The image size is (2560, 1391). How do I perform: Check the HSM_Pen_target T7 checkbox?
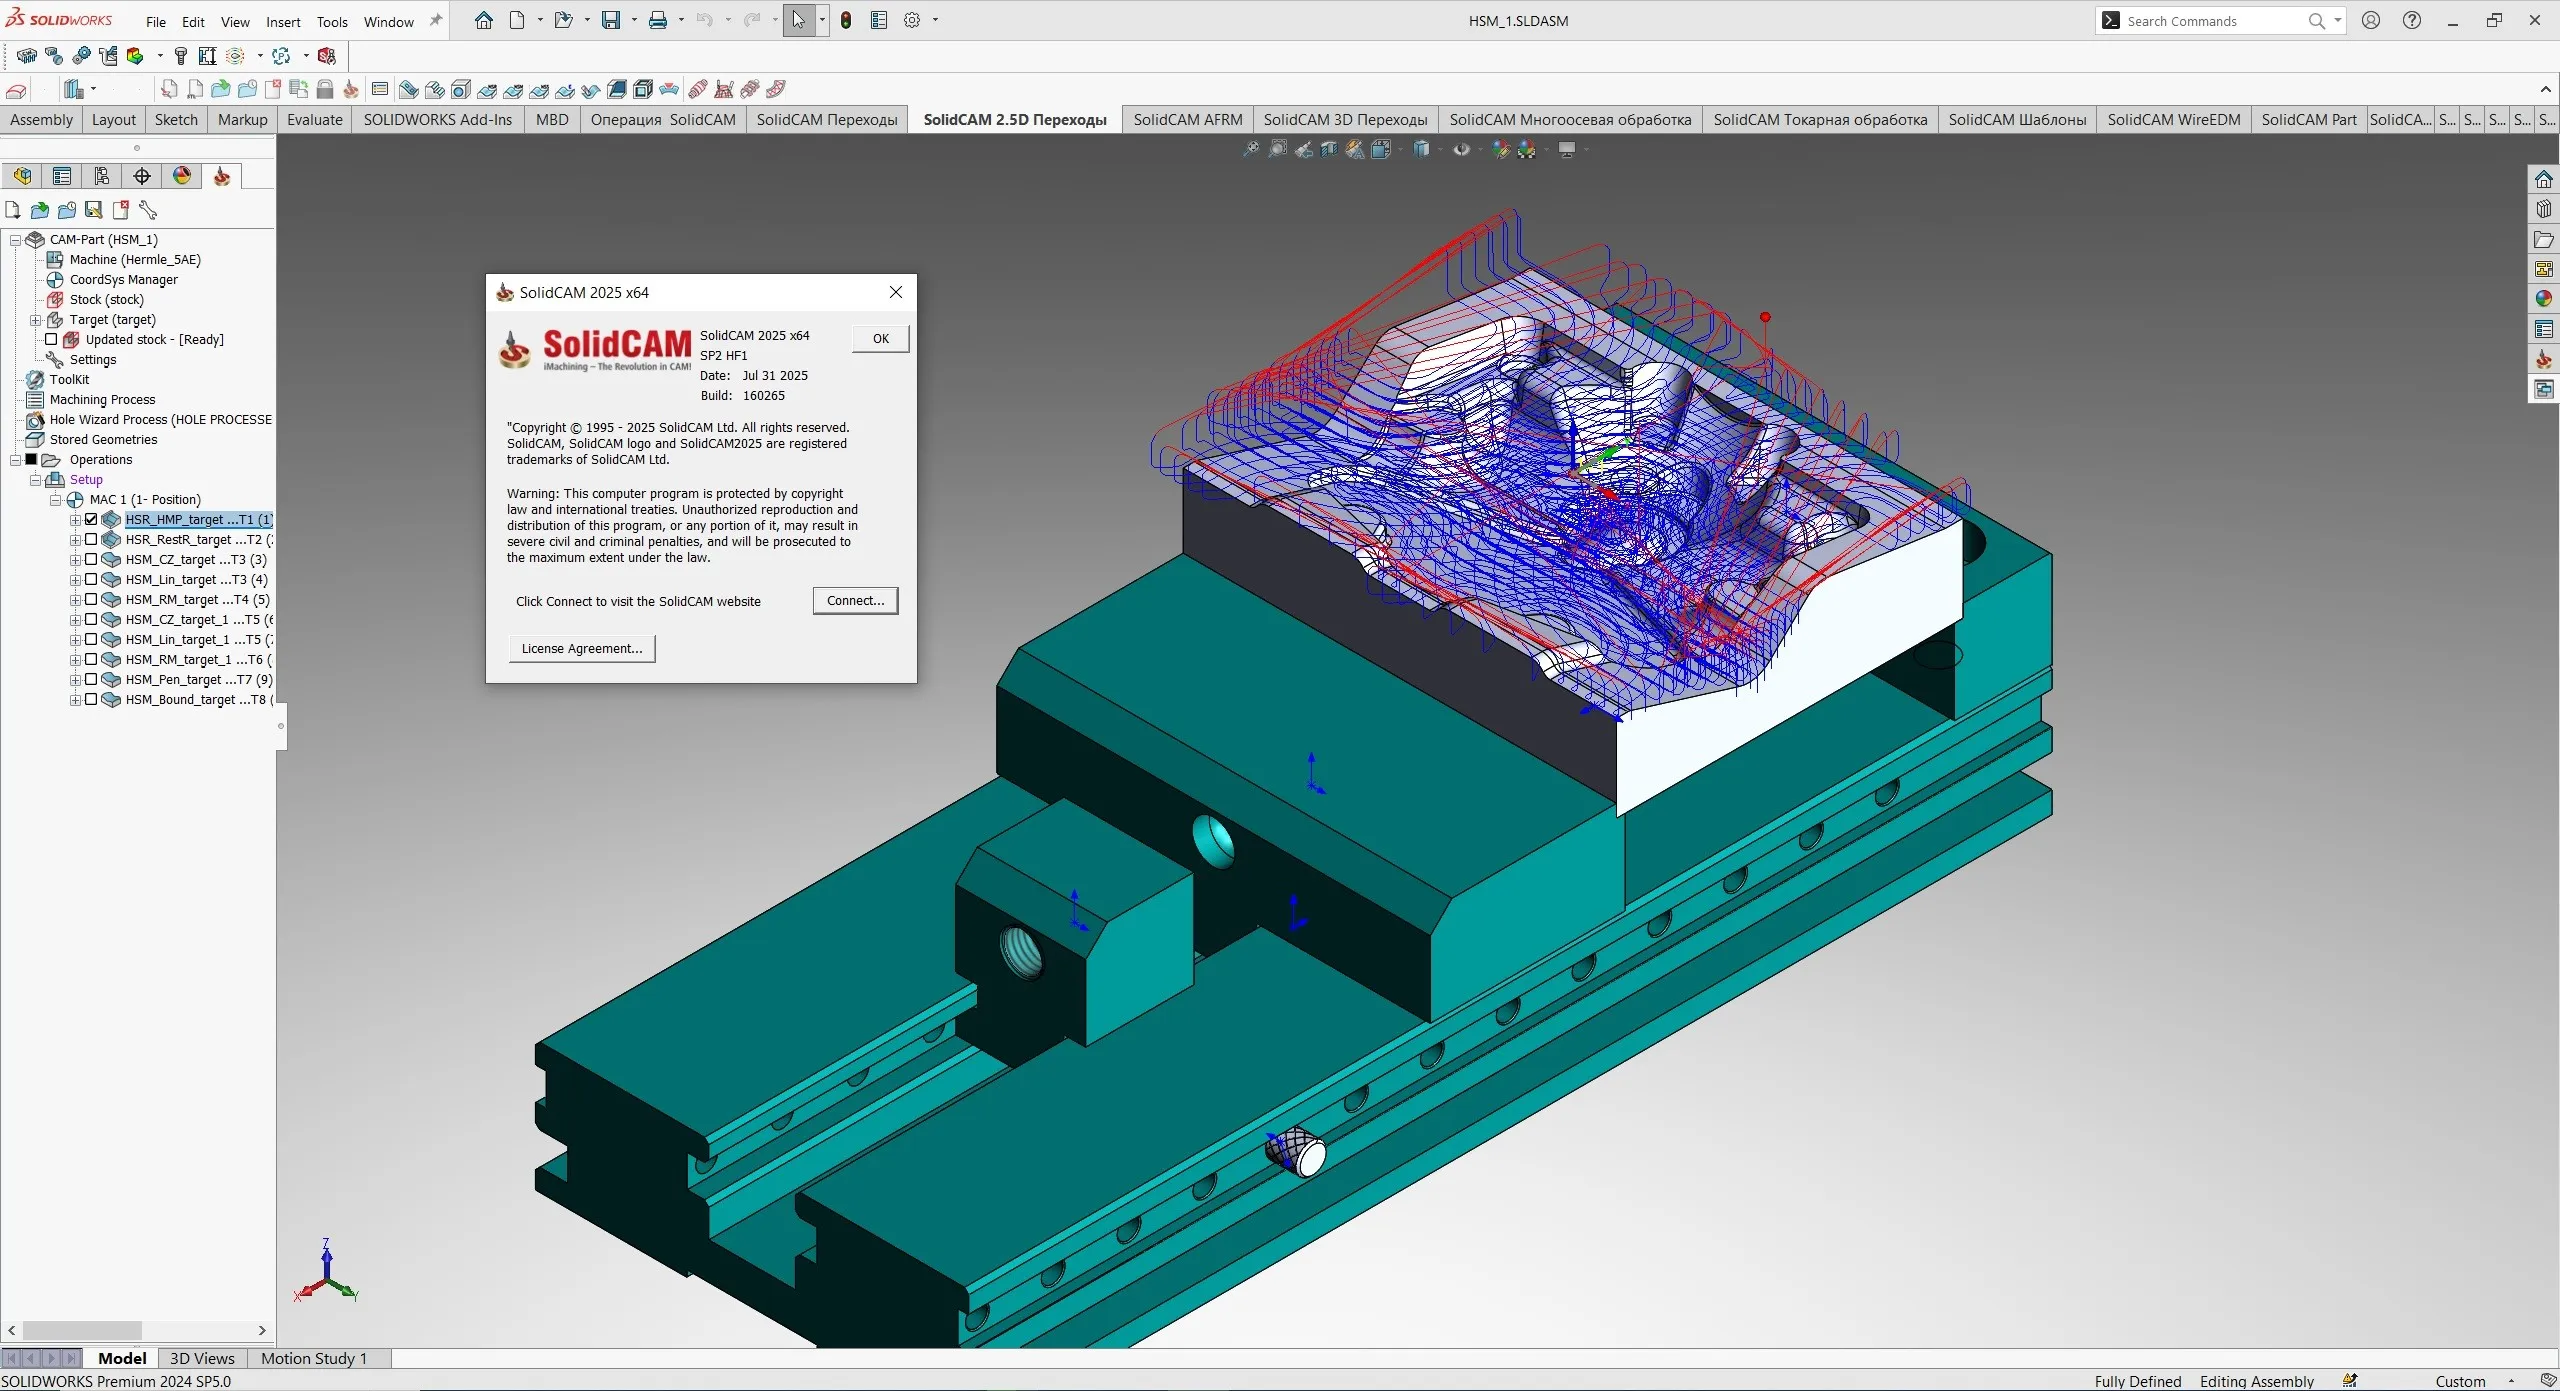pos(91,679)
